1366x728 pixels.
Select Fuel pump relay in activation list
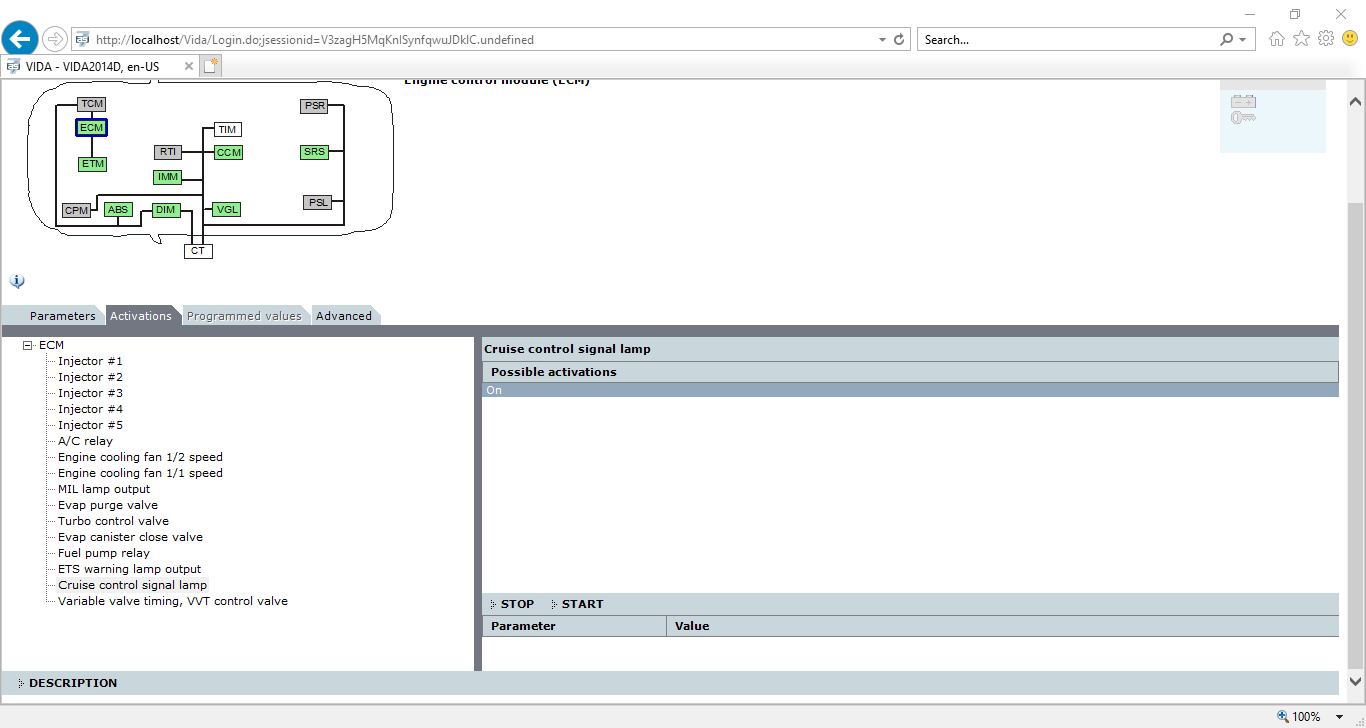(x=104, y=553)
